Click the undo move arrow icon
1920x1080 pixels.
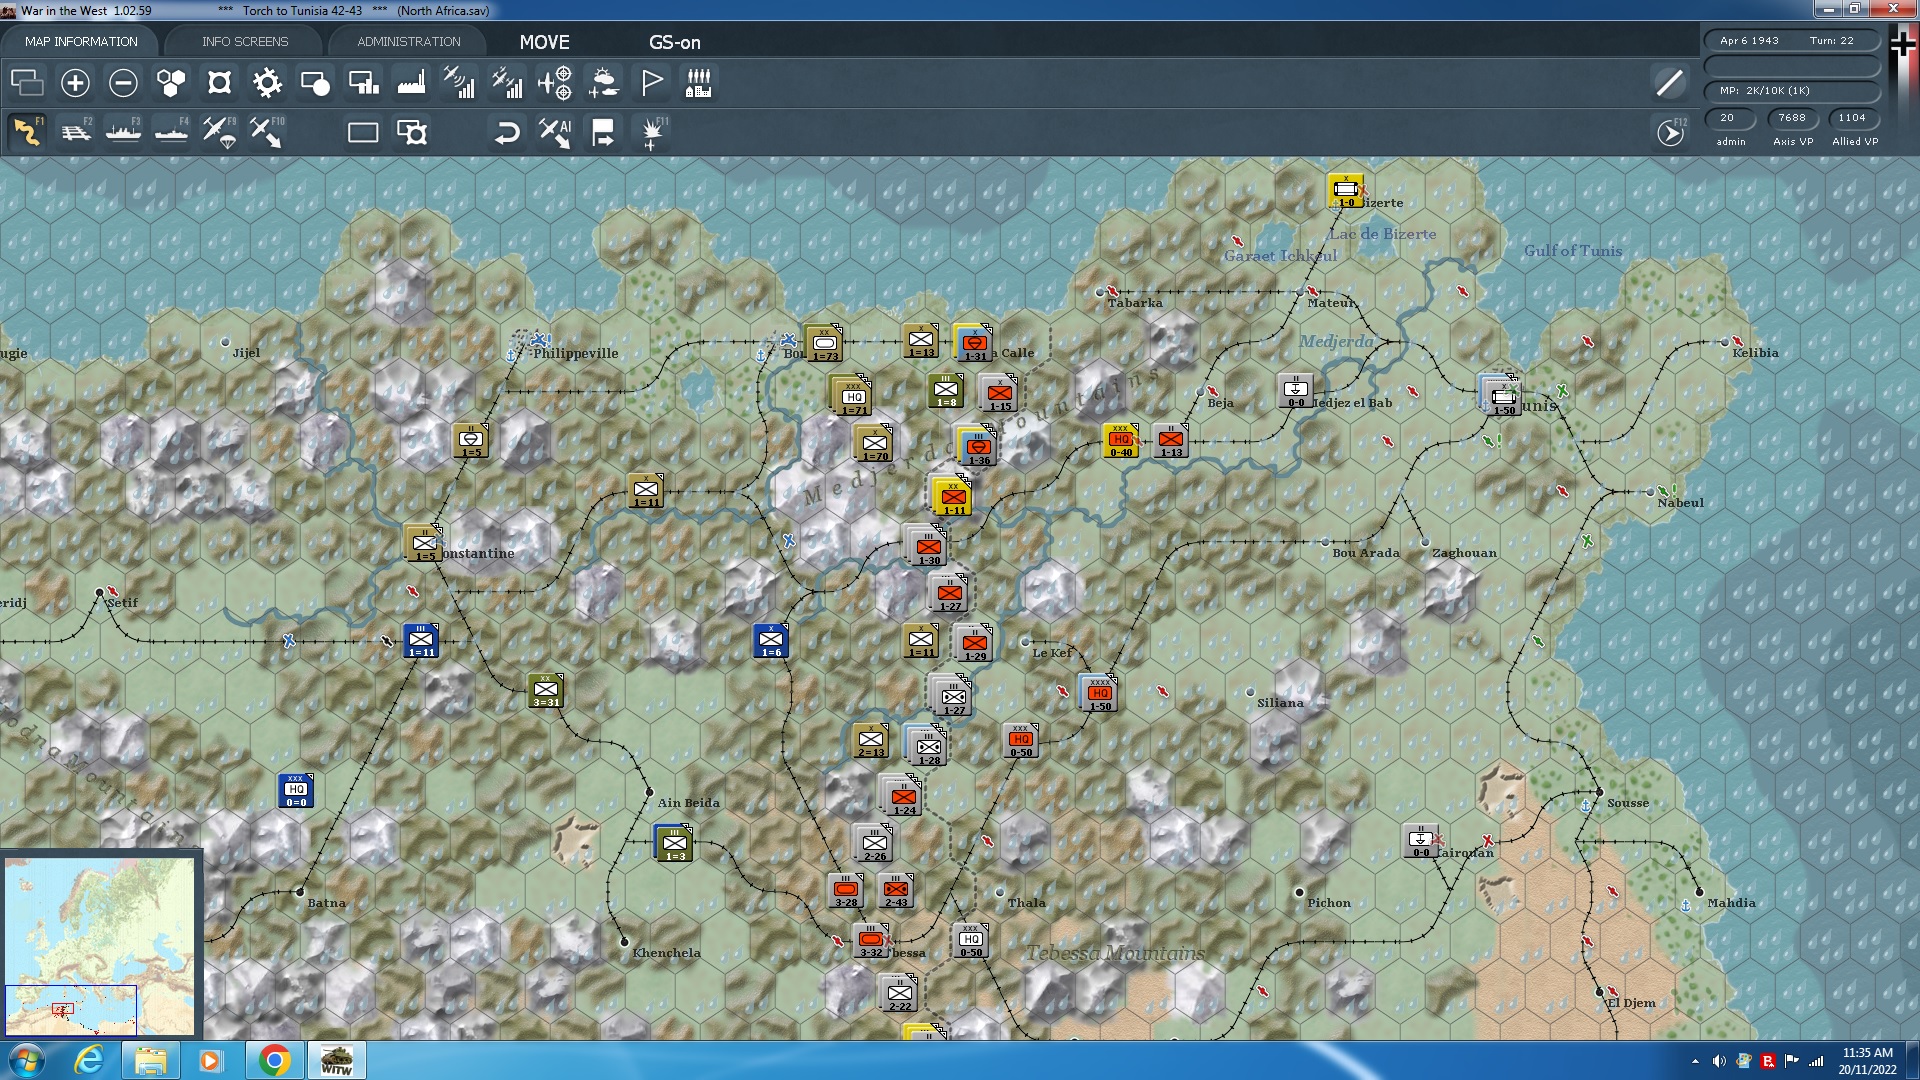tap(507, 132)
